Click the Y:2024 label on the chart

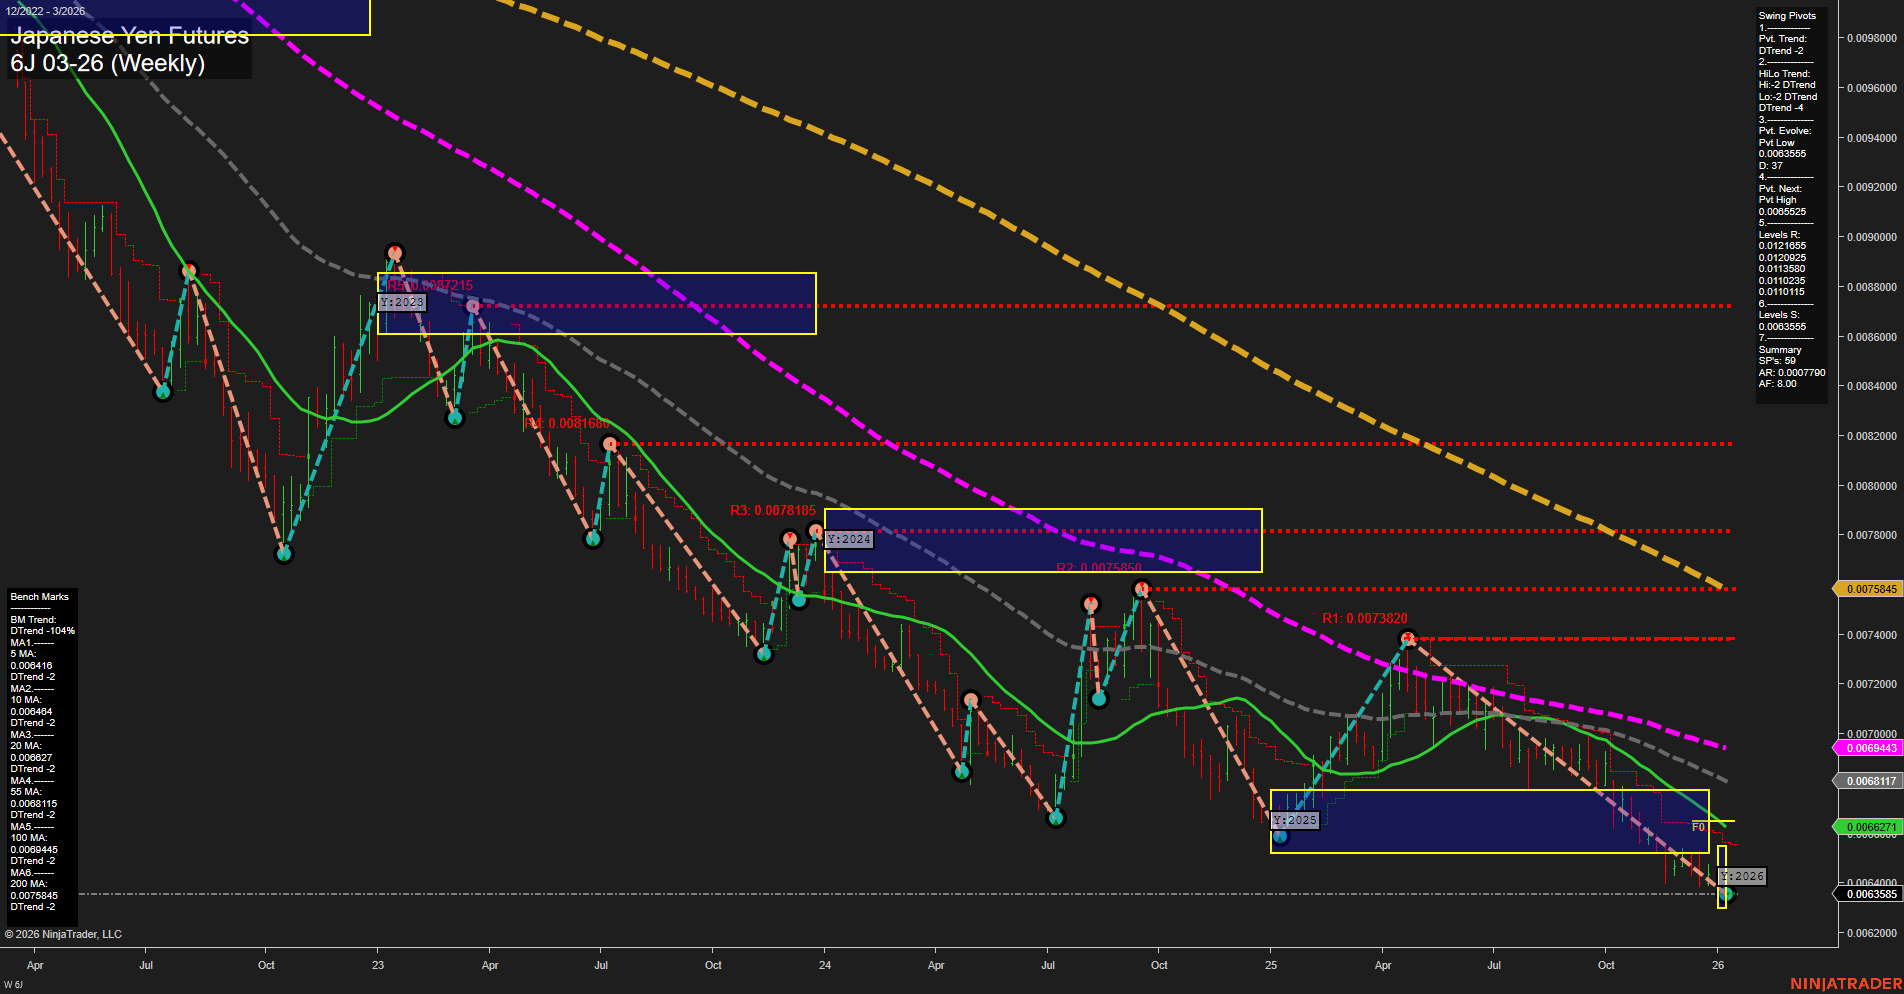pyautogui.click(x=847, y=539)
